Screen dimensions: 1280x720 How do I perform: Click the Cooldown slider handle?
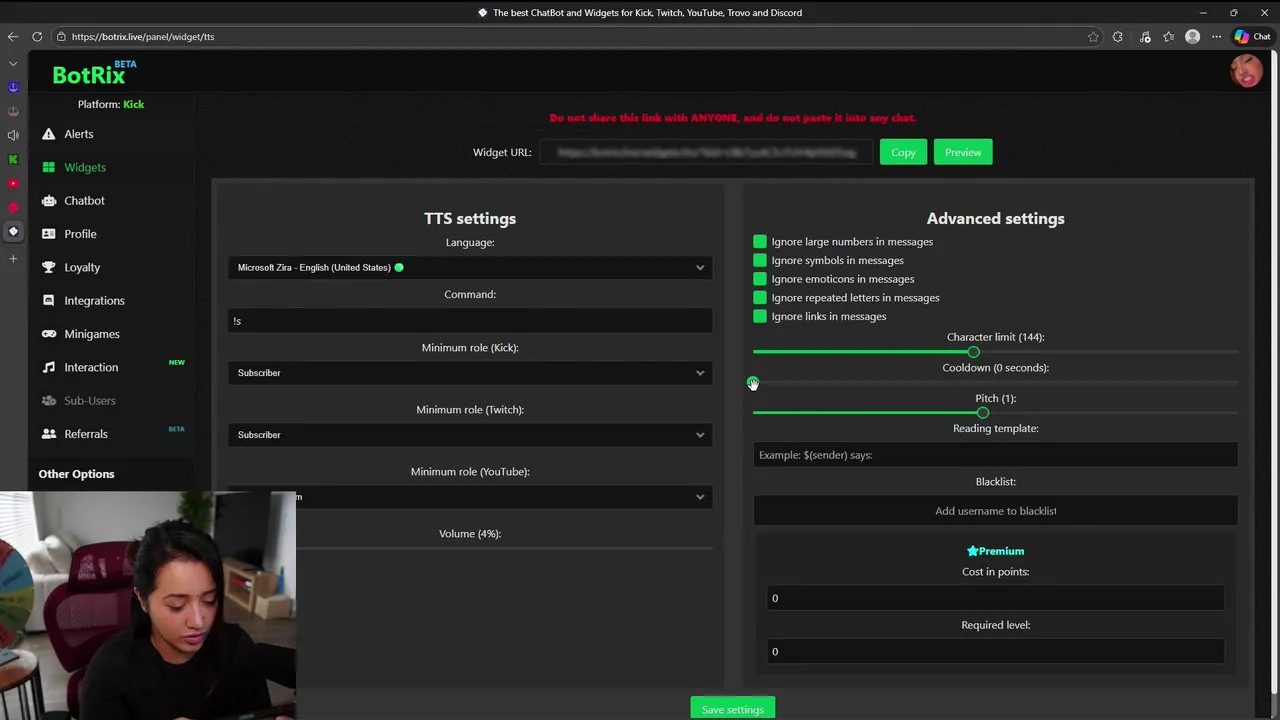753,382
